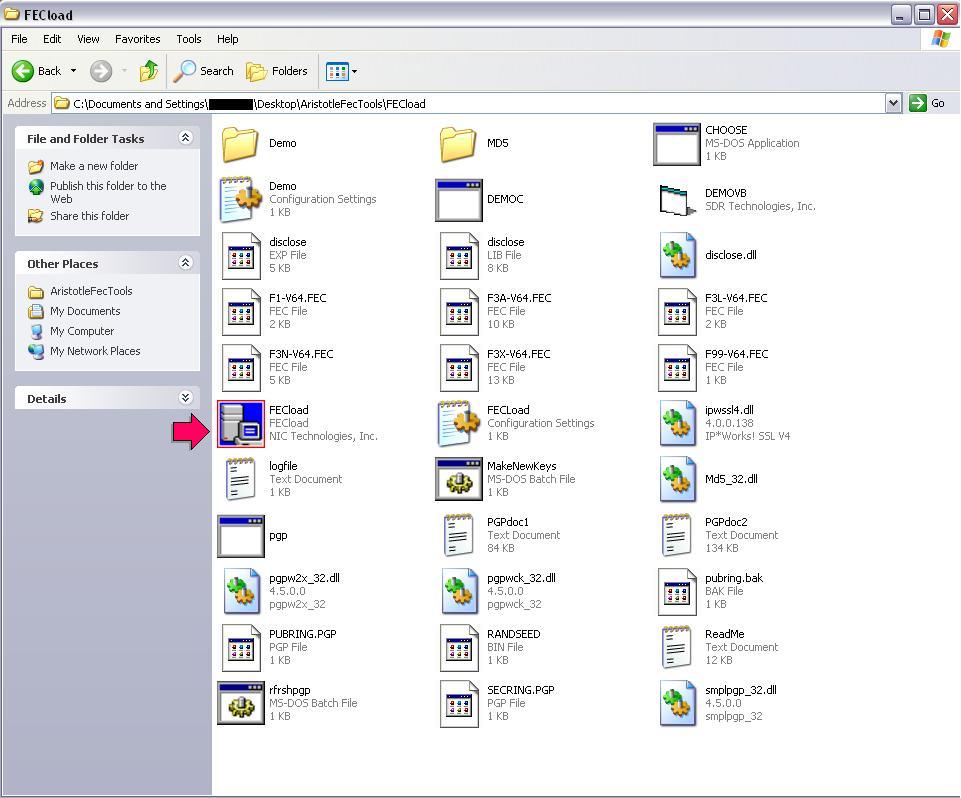Select the FECload application icon
961x798 pixels.
pos(241,424)
